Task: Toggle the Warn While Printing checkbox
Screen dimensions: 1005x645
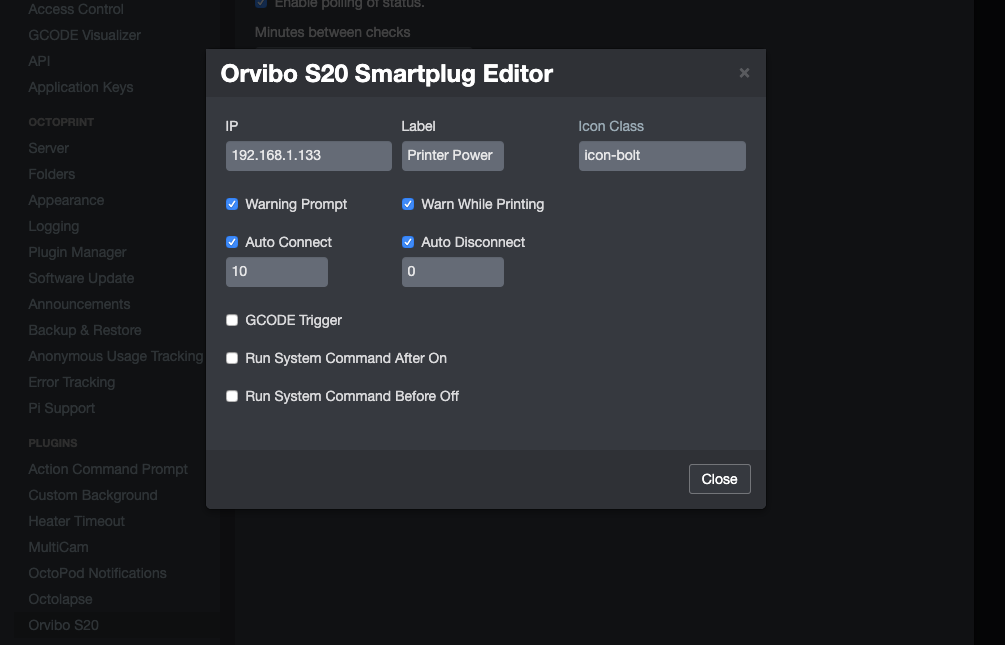Action: coord(408,204)
